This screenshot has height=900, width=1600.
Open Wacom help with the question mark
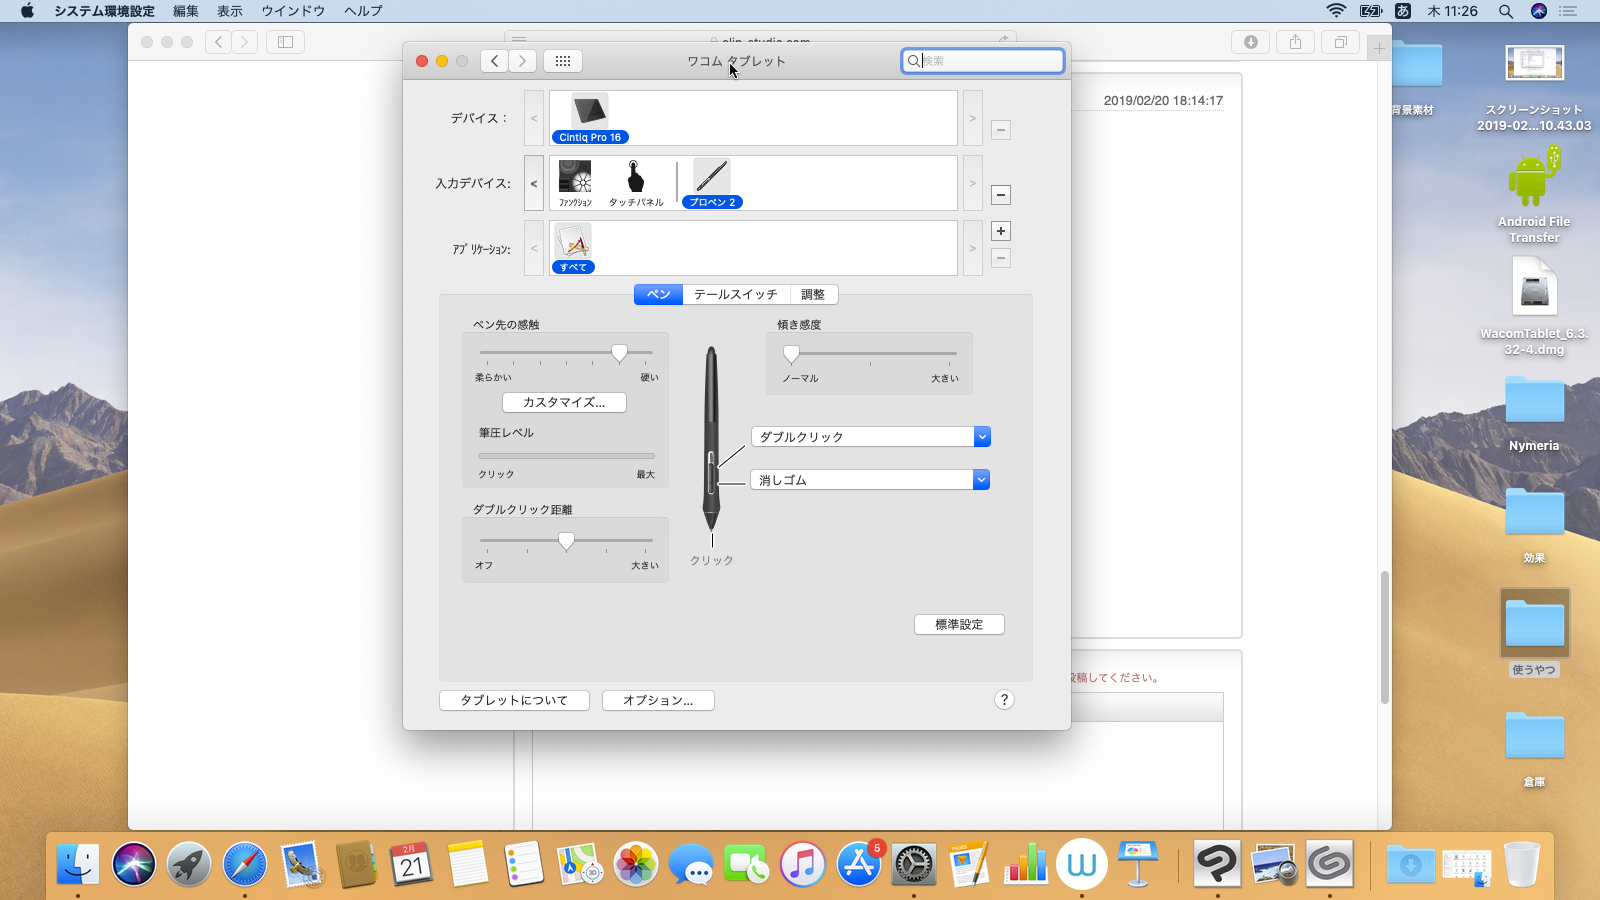(1004, 700)
